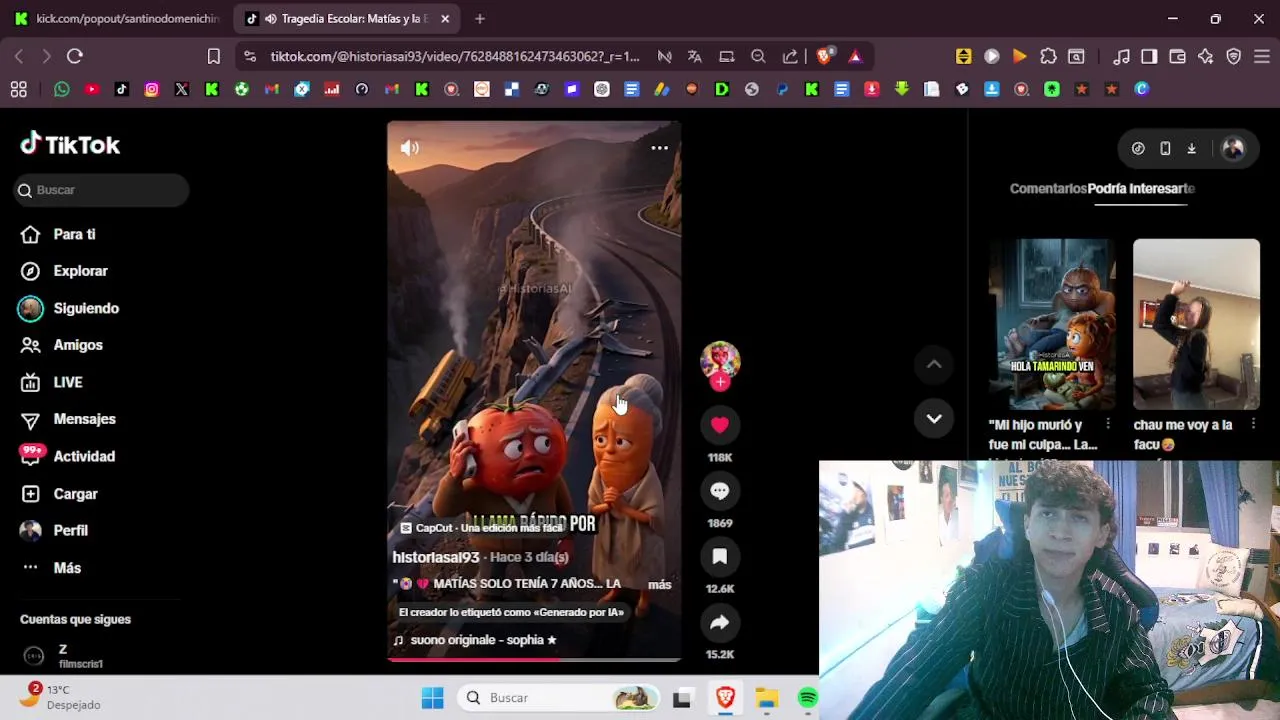Open File Explorer from the taskbar
This screenshot has width=1280, height=720.
click(767, 698)
